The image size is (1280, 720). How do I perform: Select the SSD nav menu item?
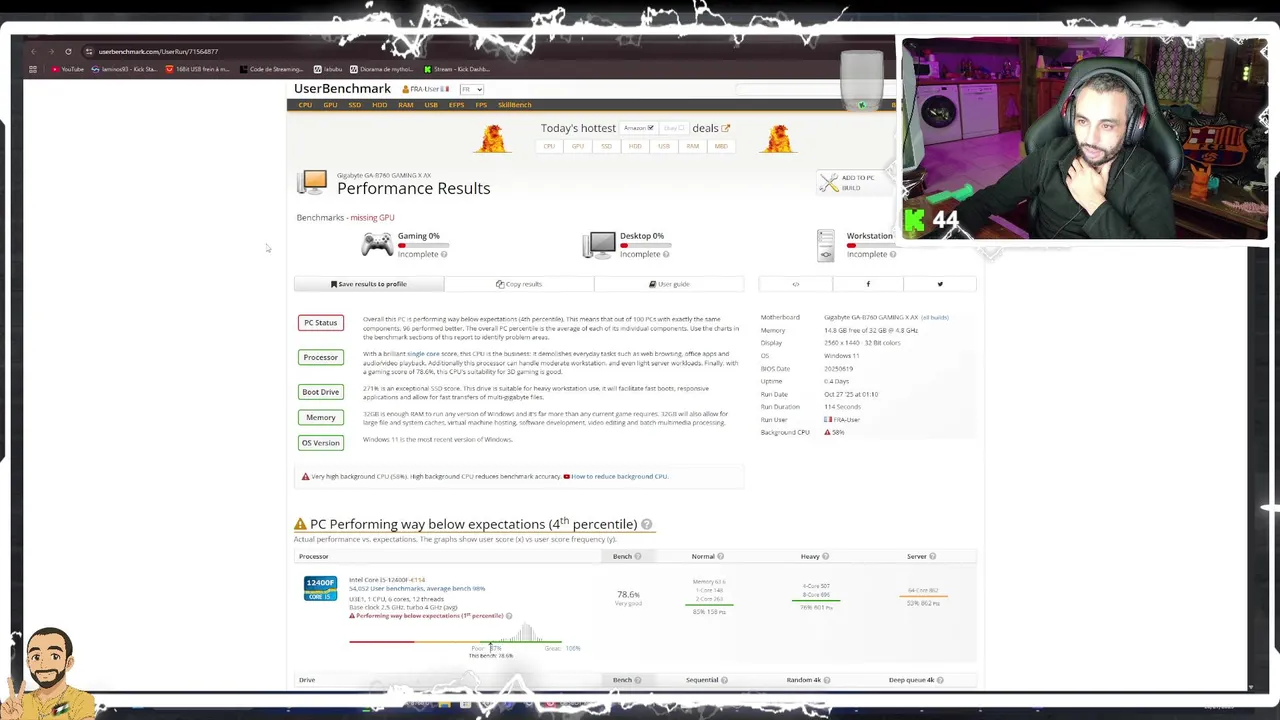click(354, 105)
